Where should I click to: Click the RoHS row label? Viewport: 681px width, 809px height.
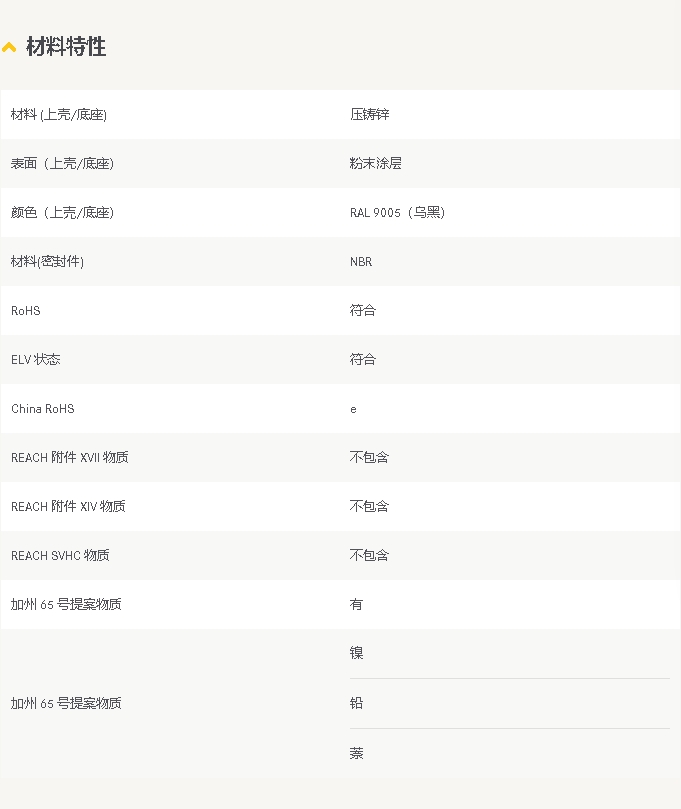pyautogui.click(x=26, y=311)
